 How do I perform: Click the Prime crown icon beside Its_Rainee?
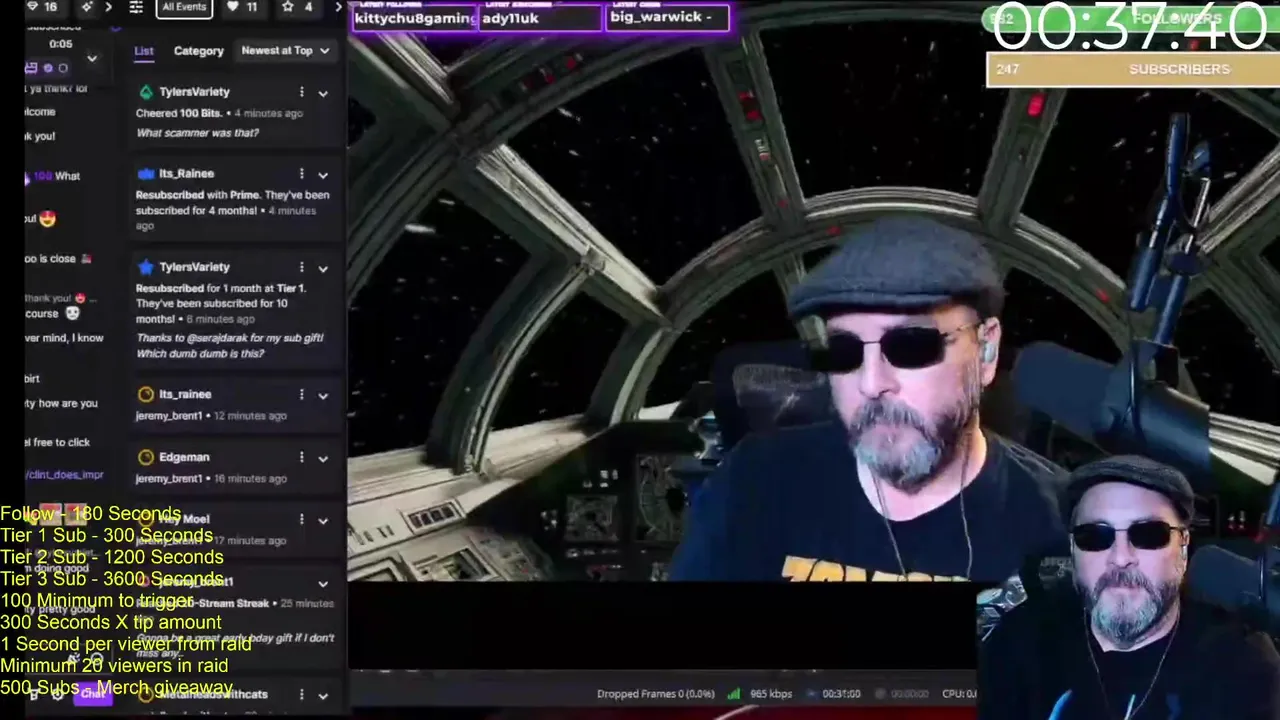pyautogui.click(x=146, y=174)
